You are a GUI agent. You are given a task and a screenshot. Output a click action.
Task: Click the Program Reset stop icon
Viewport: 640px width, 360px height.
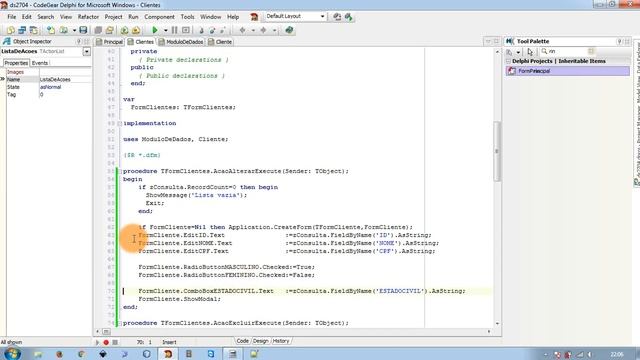click(x=186, y=30)
